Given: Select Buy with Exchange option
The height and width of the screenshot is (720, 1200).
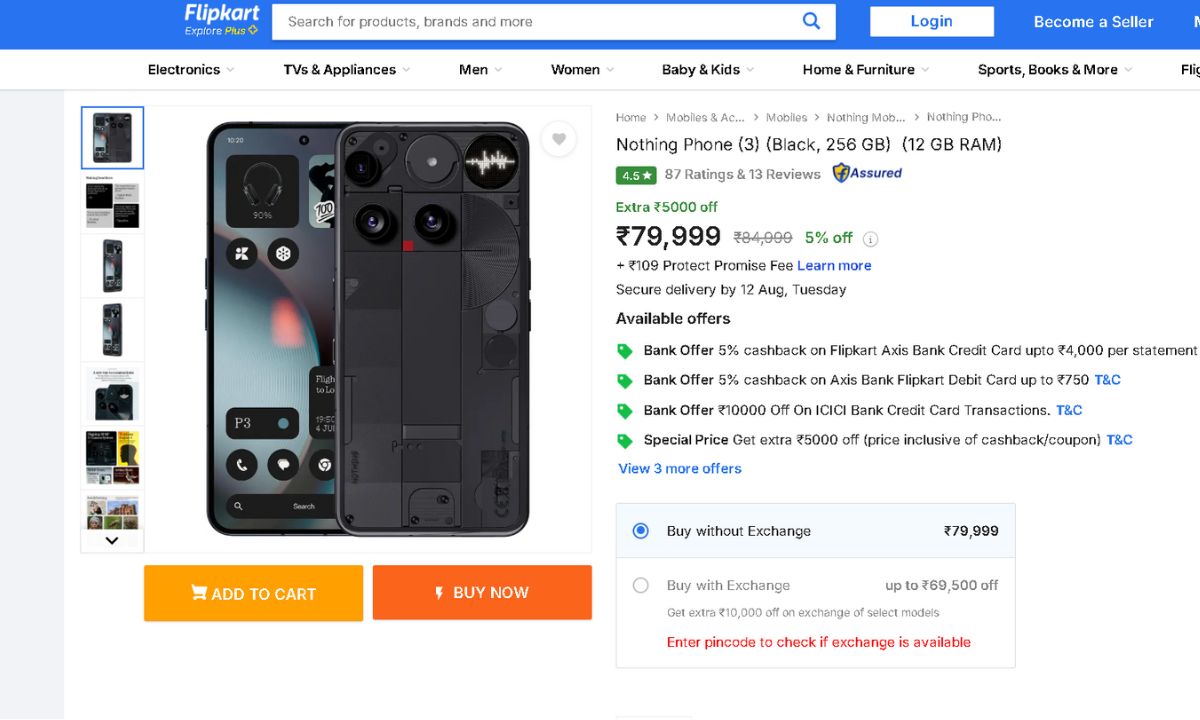Looking at the screenshot, I should tap(641, 586).
